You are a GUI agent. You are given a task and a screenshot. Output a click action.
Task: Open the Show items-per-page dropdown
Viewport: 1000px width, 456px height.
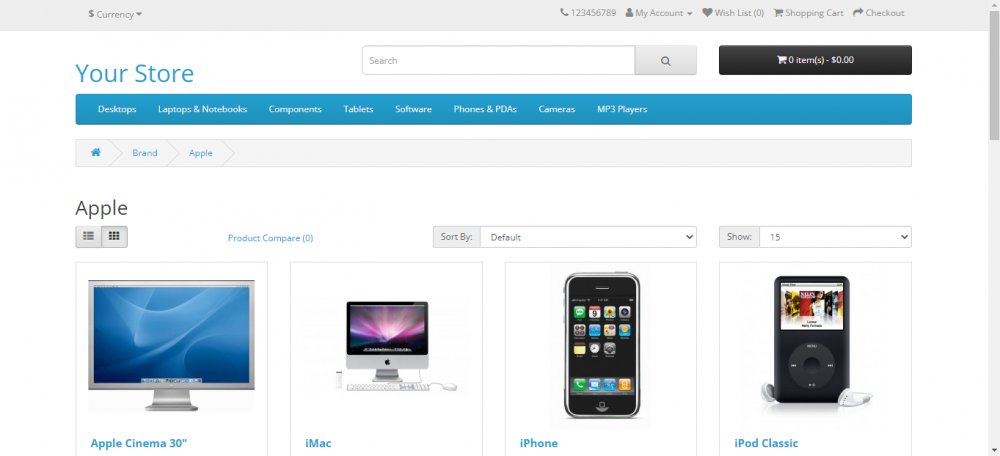tap(835, 237)
